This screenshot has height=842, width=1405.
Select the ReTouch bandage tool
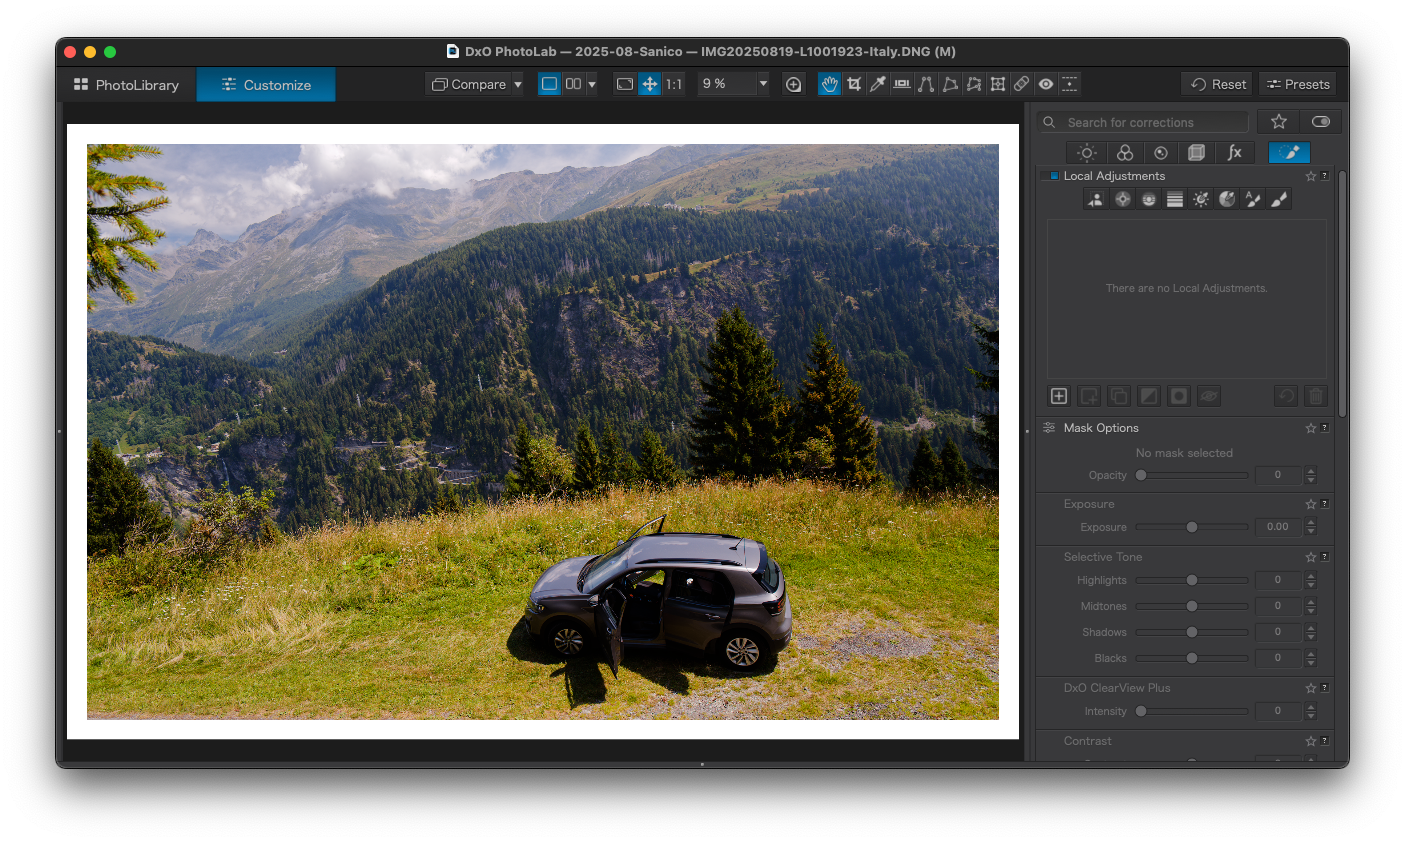pos(1022,84)
